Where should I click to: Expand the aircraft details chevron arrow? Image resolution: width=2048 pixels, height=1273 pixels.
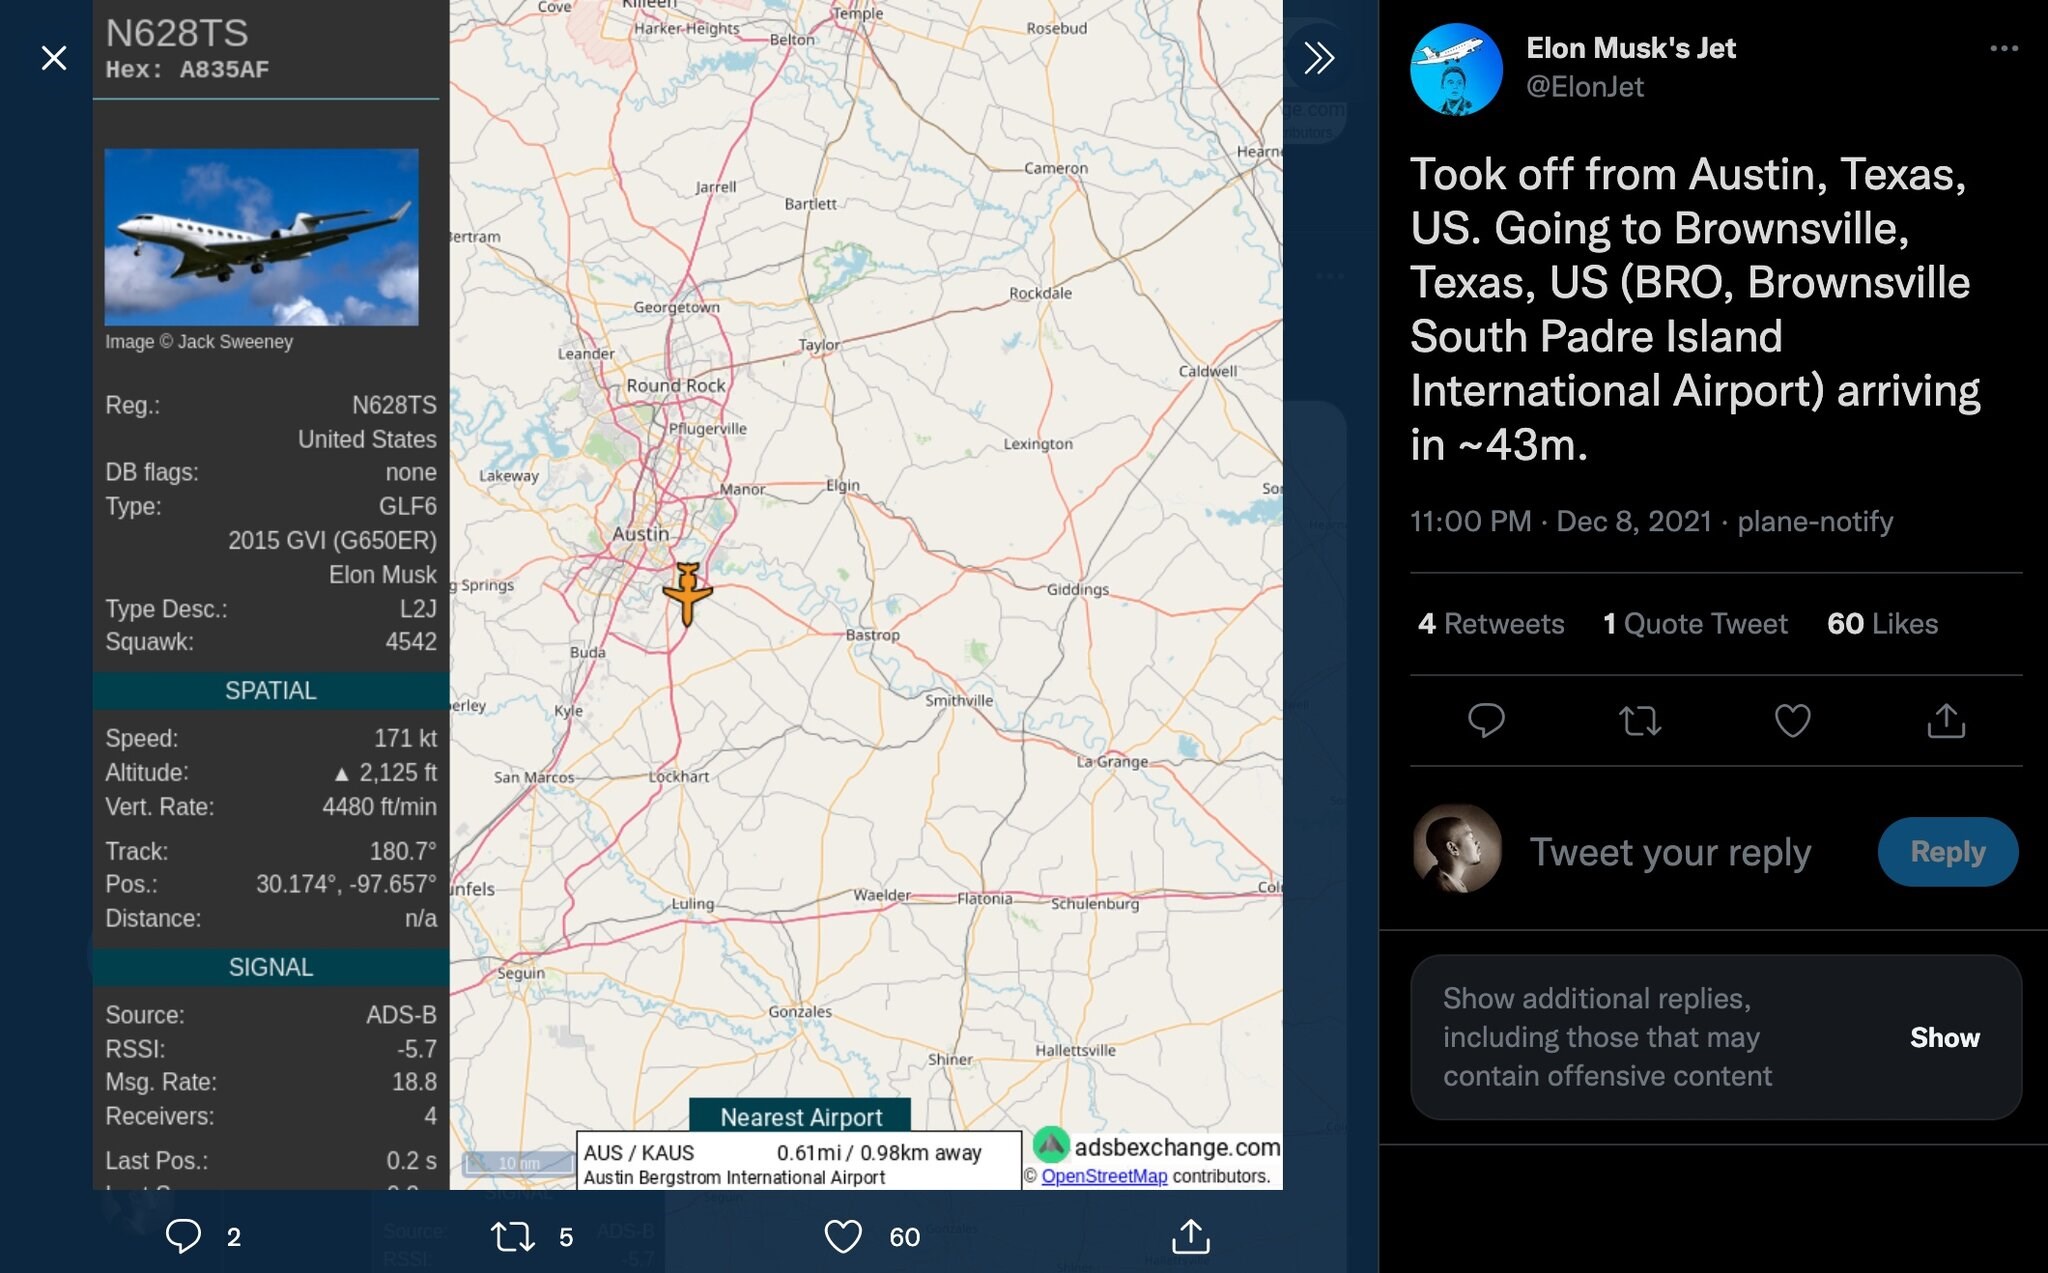coord(1316,54)
